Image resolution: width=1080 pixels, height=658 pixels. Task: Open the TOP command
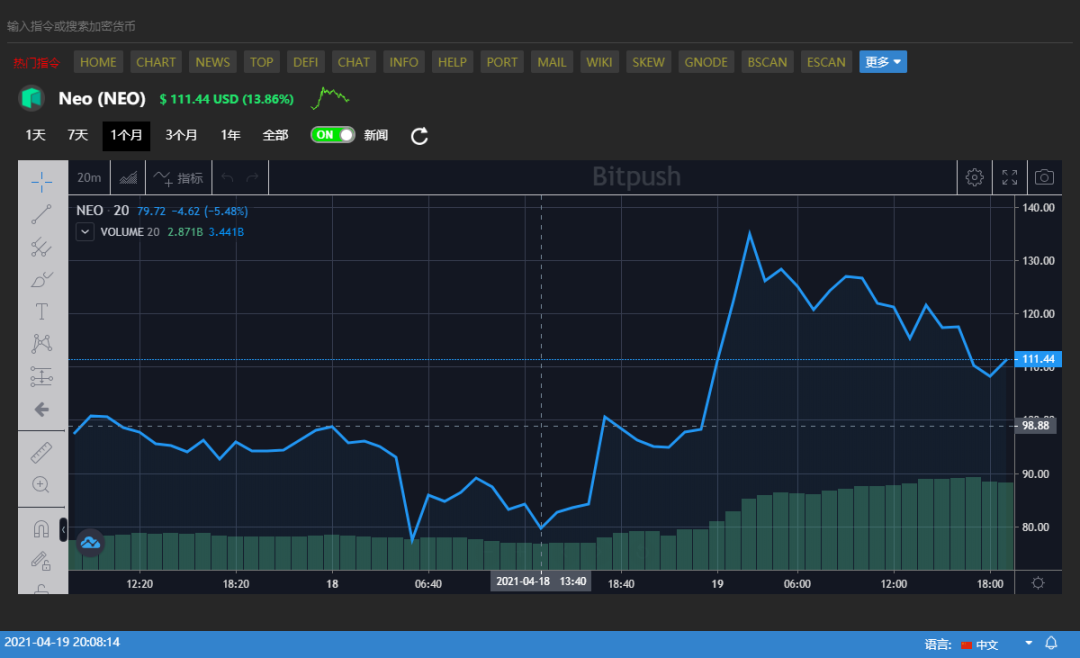point(262,62)
